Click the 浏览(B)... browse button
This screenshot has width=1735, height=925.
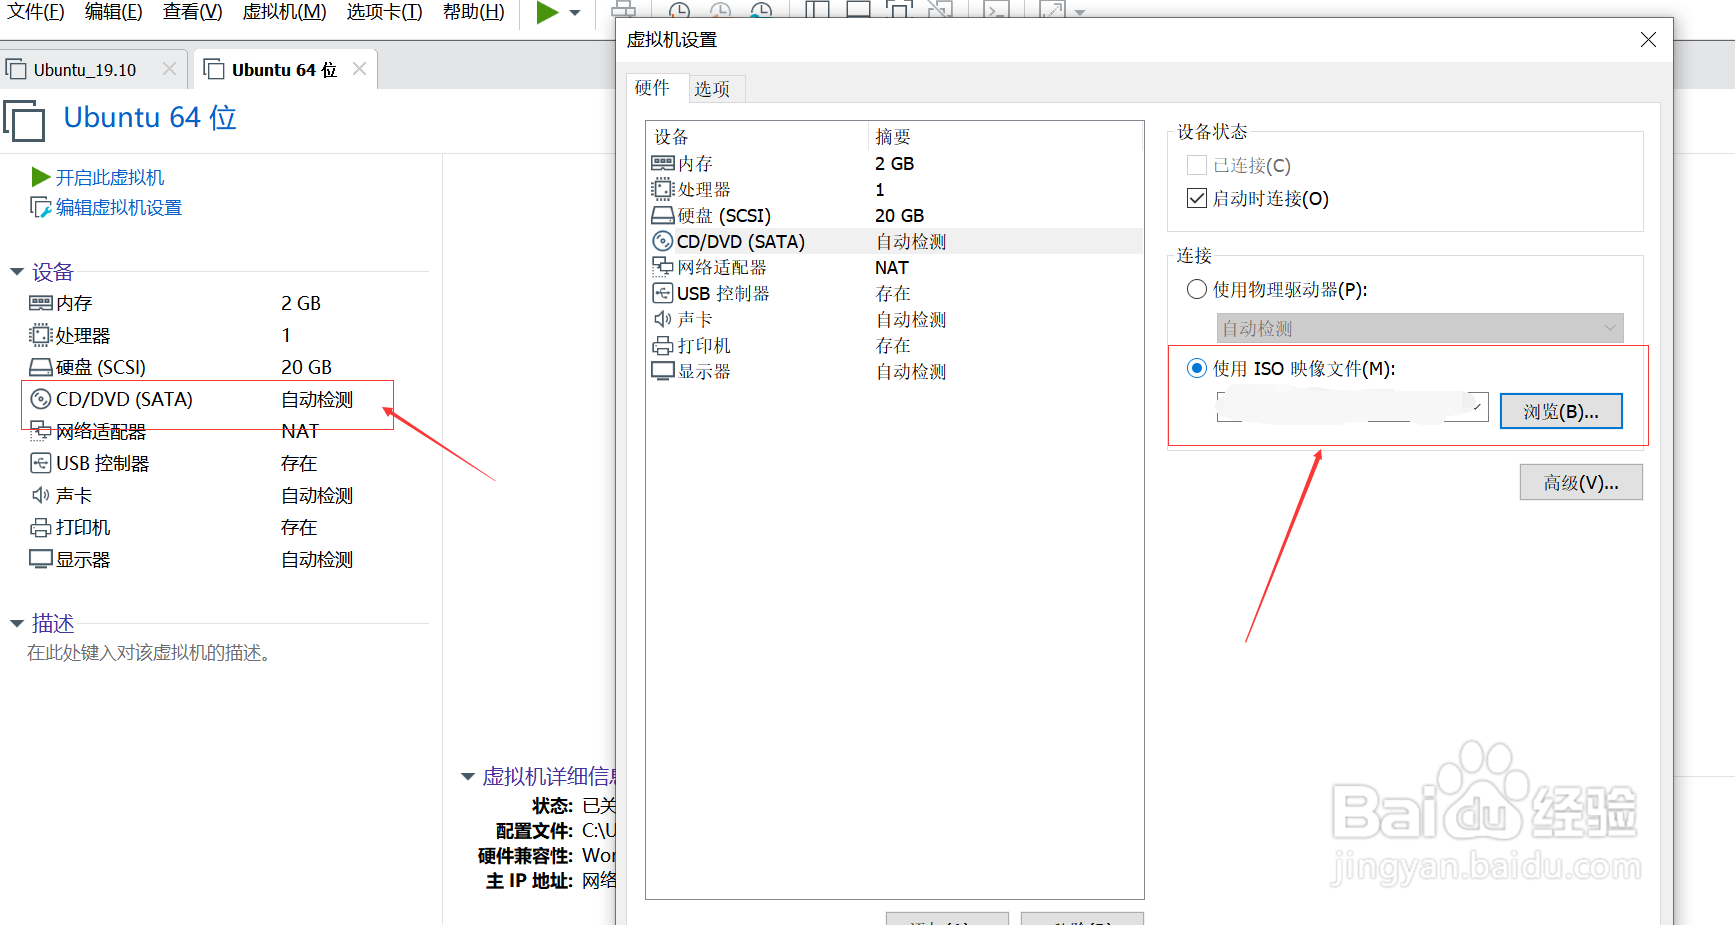pyautogui.click(x=1561, y=411)
